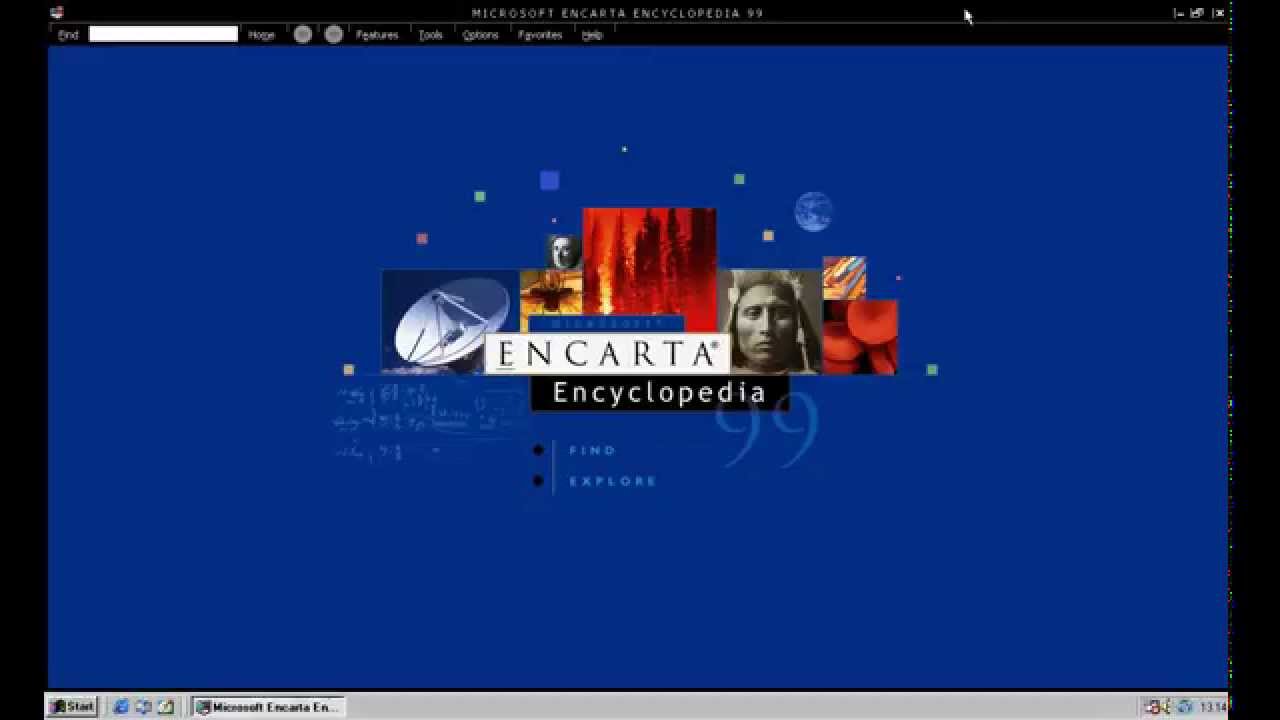Open the Options menu

coord(480,35)
